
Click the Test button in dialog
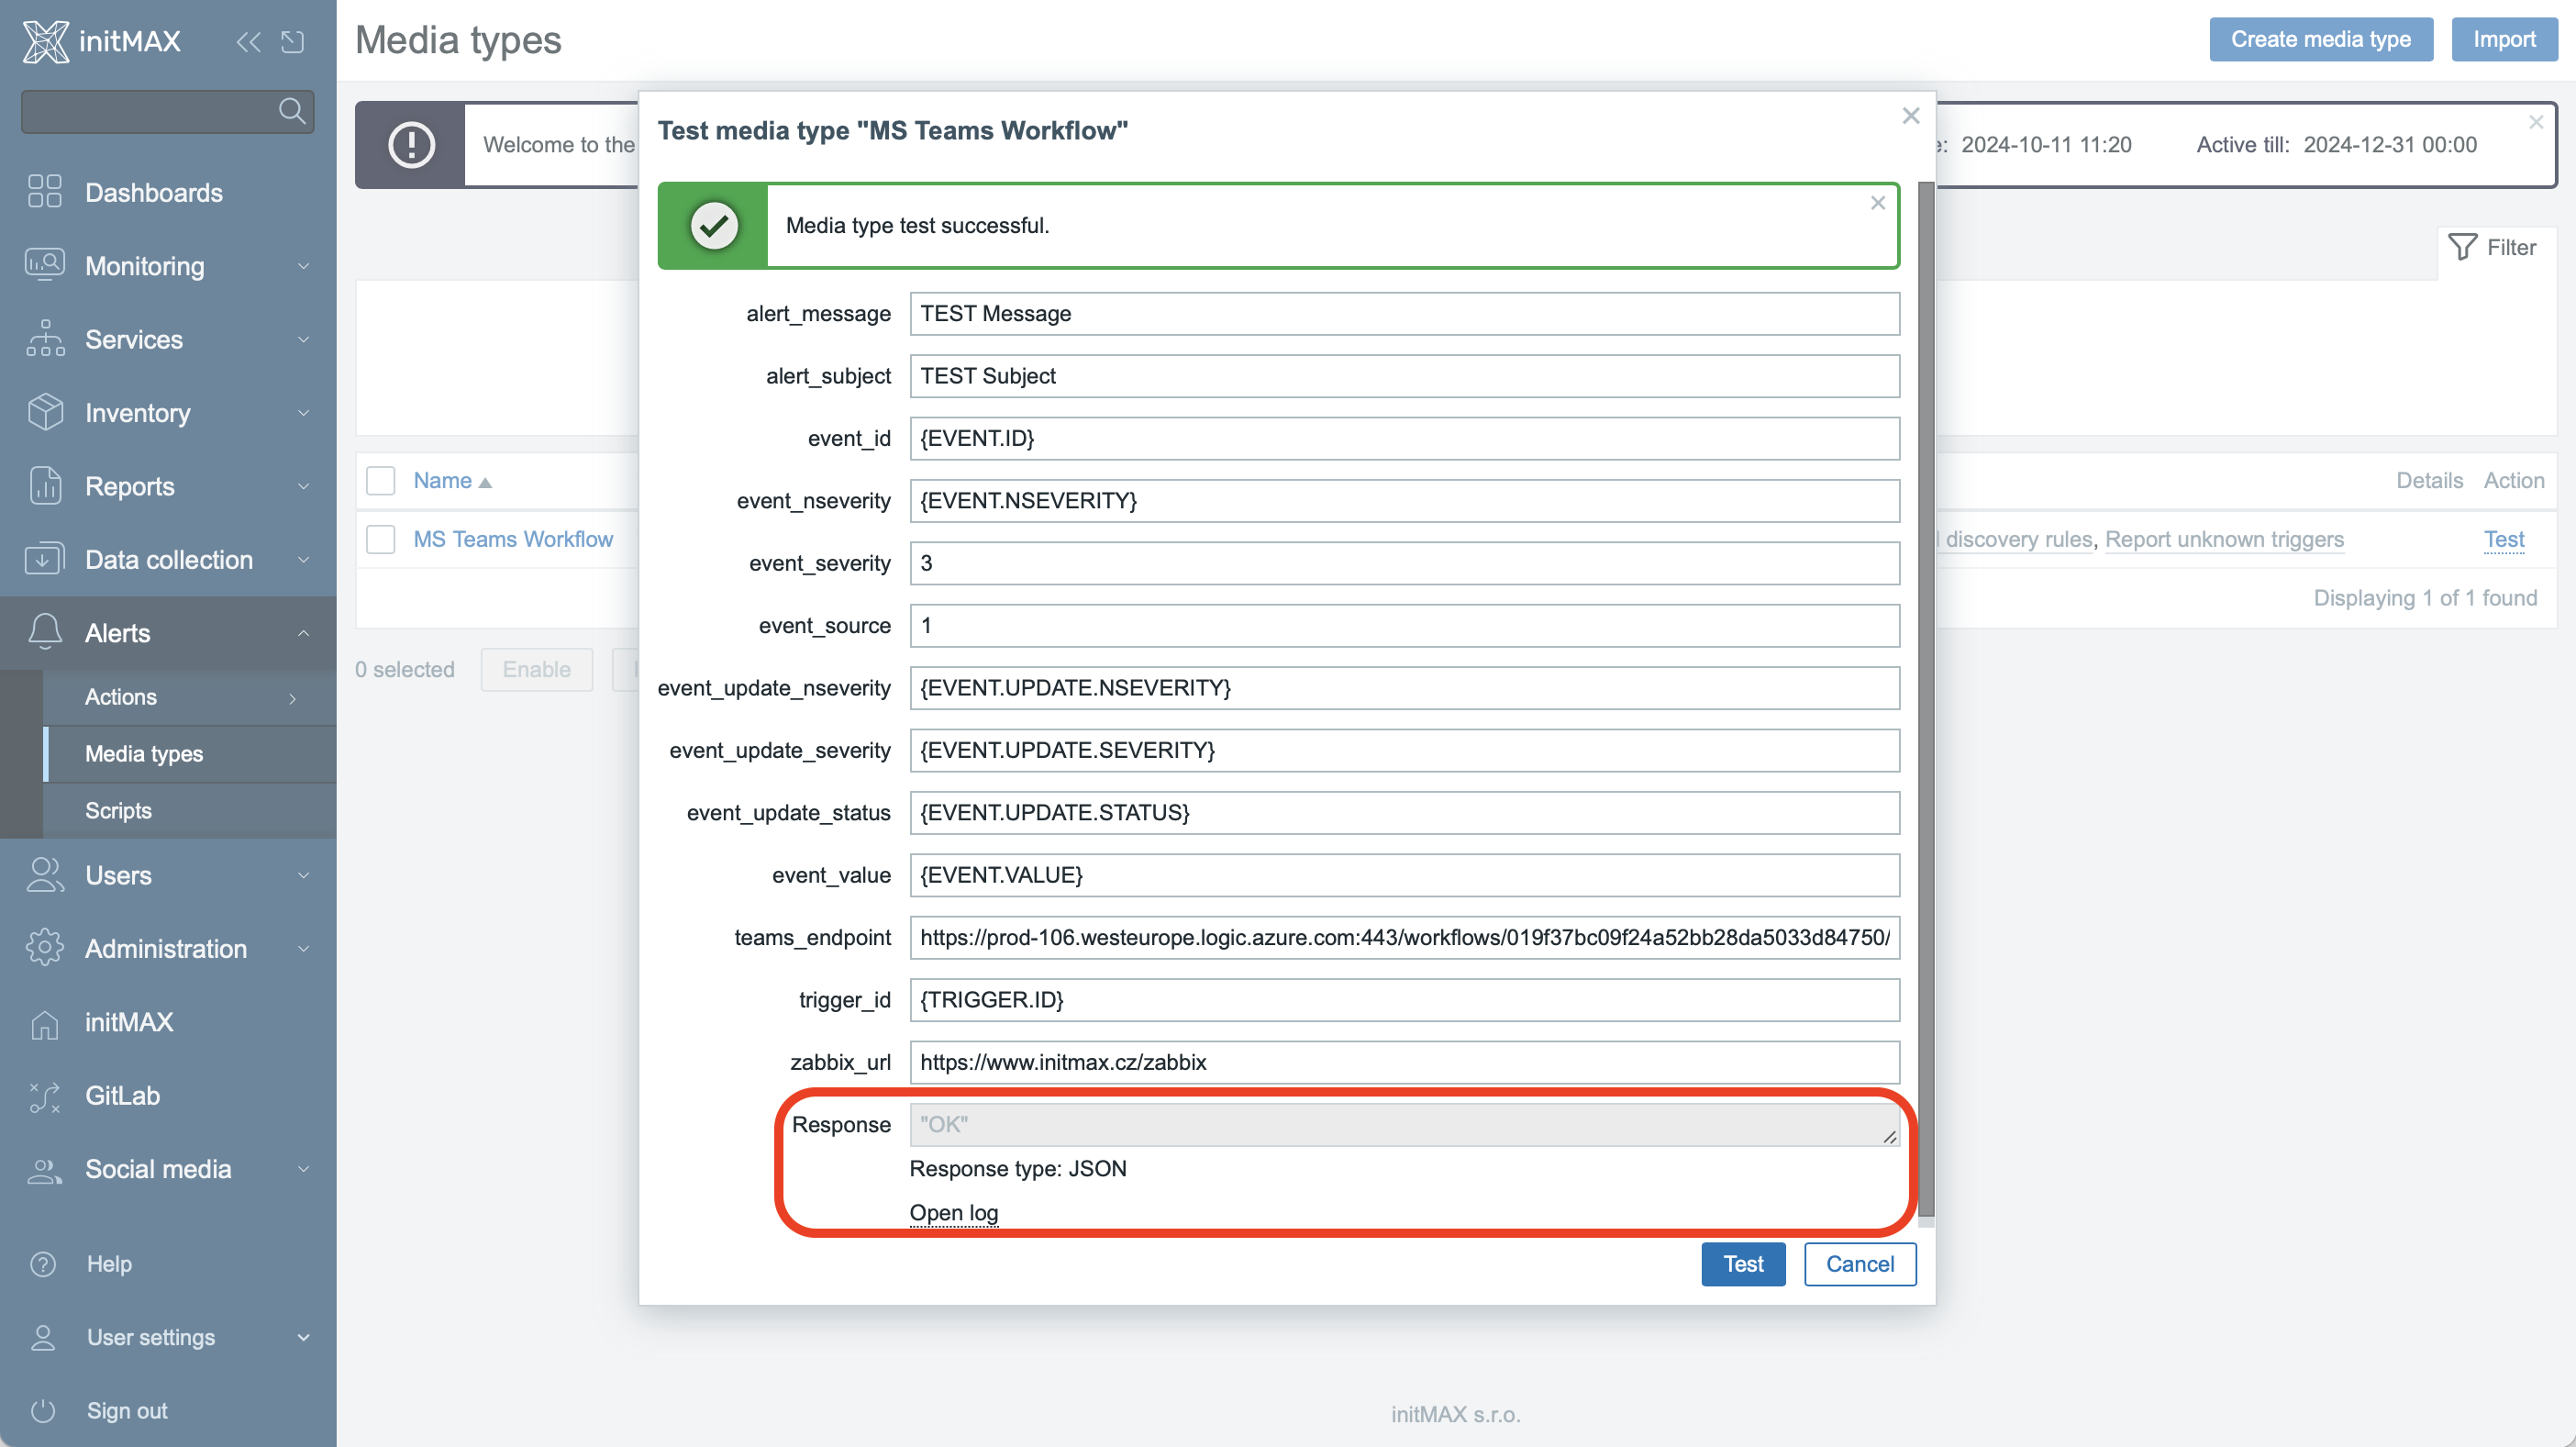pos(1743,1264)
